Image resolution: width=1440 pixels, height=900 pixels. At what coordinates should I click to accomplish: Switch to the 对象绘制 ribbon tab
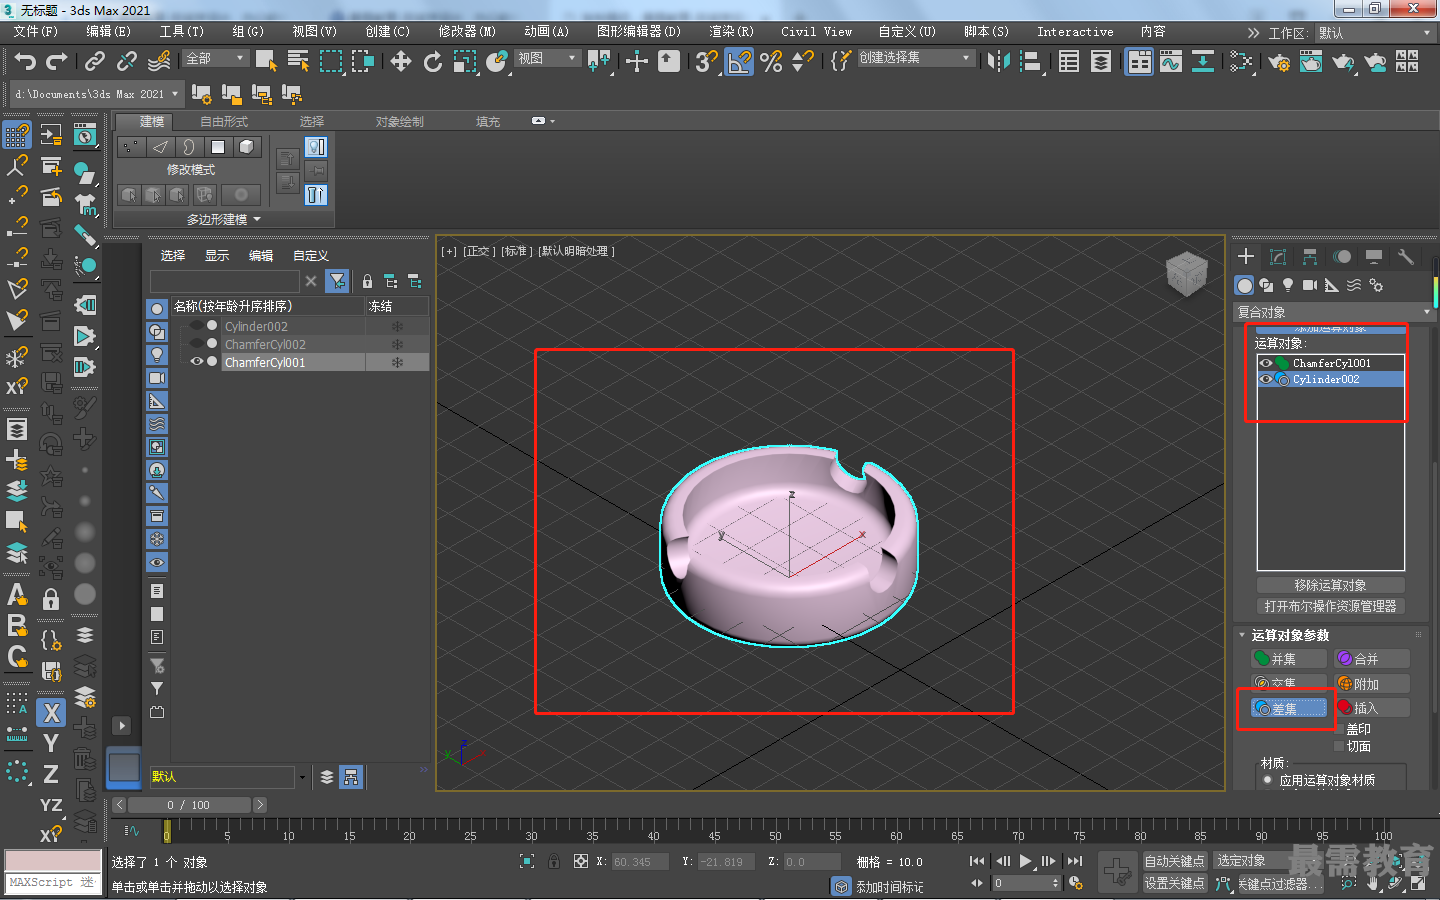[400, 122]
